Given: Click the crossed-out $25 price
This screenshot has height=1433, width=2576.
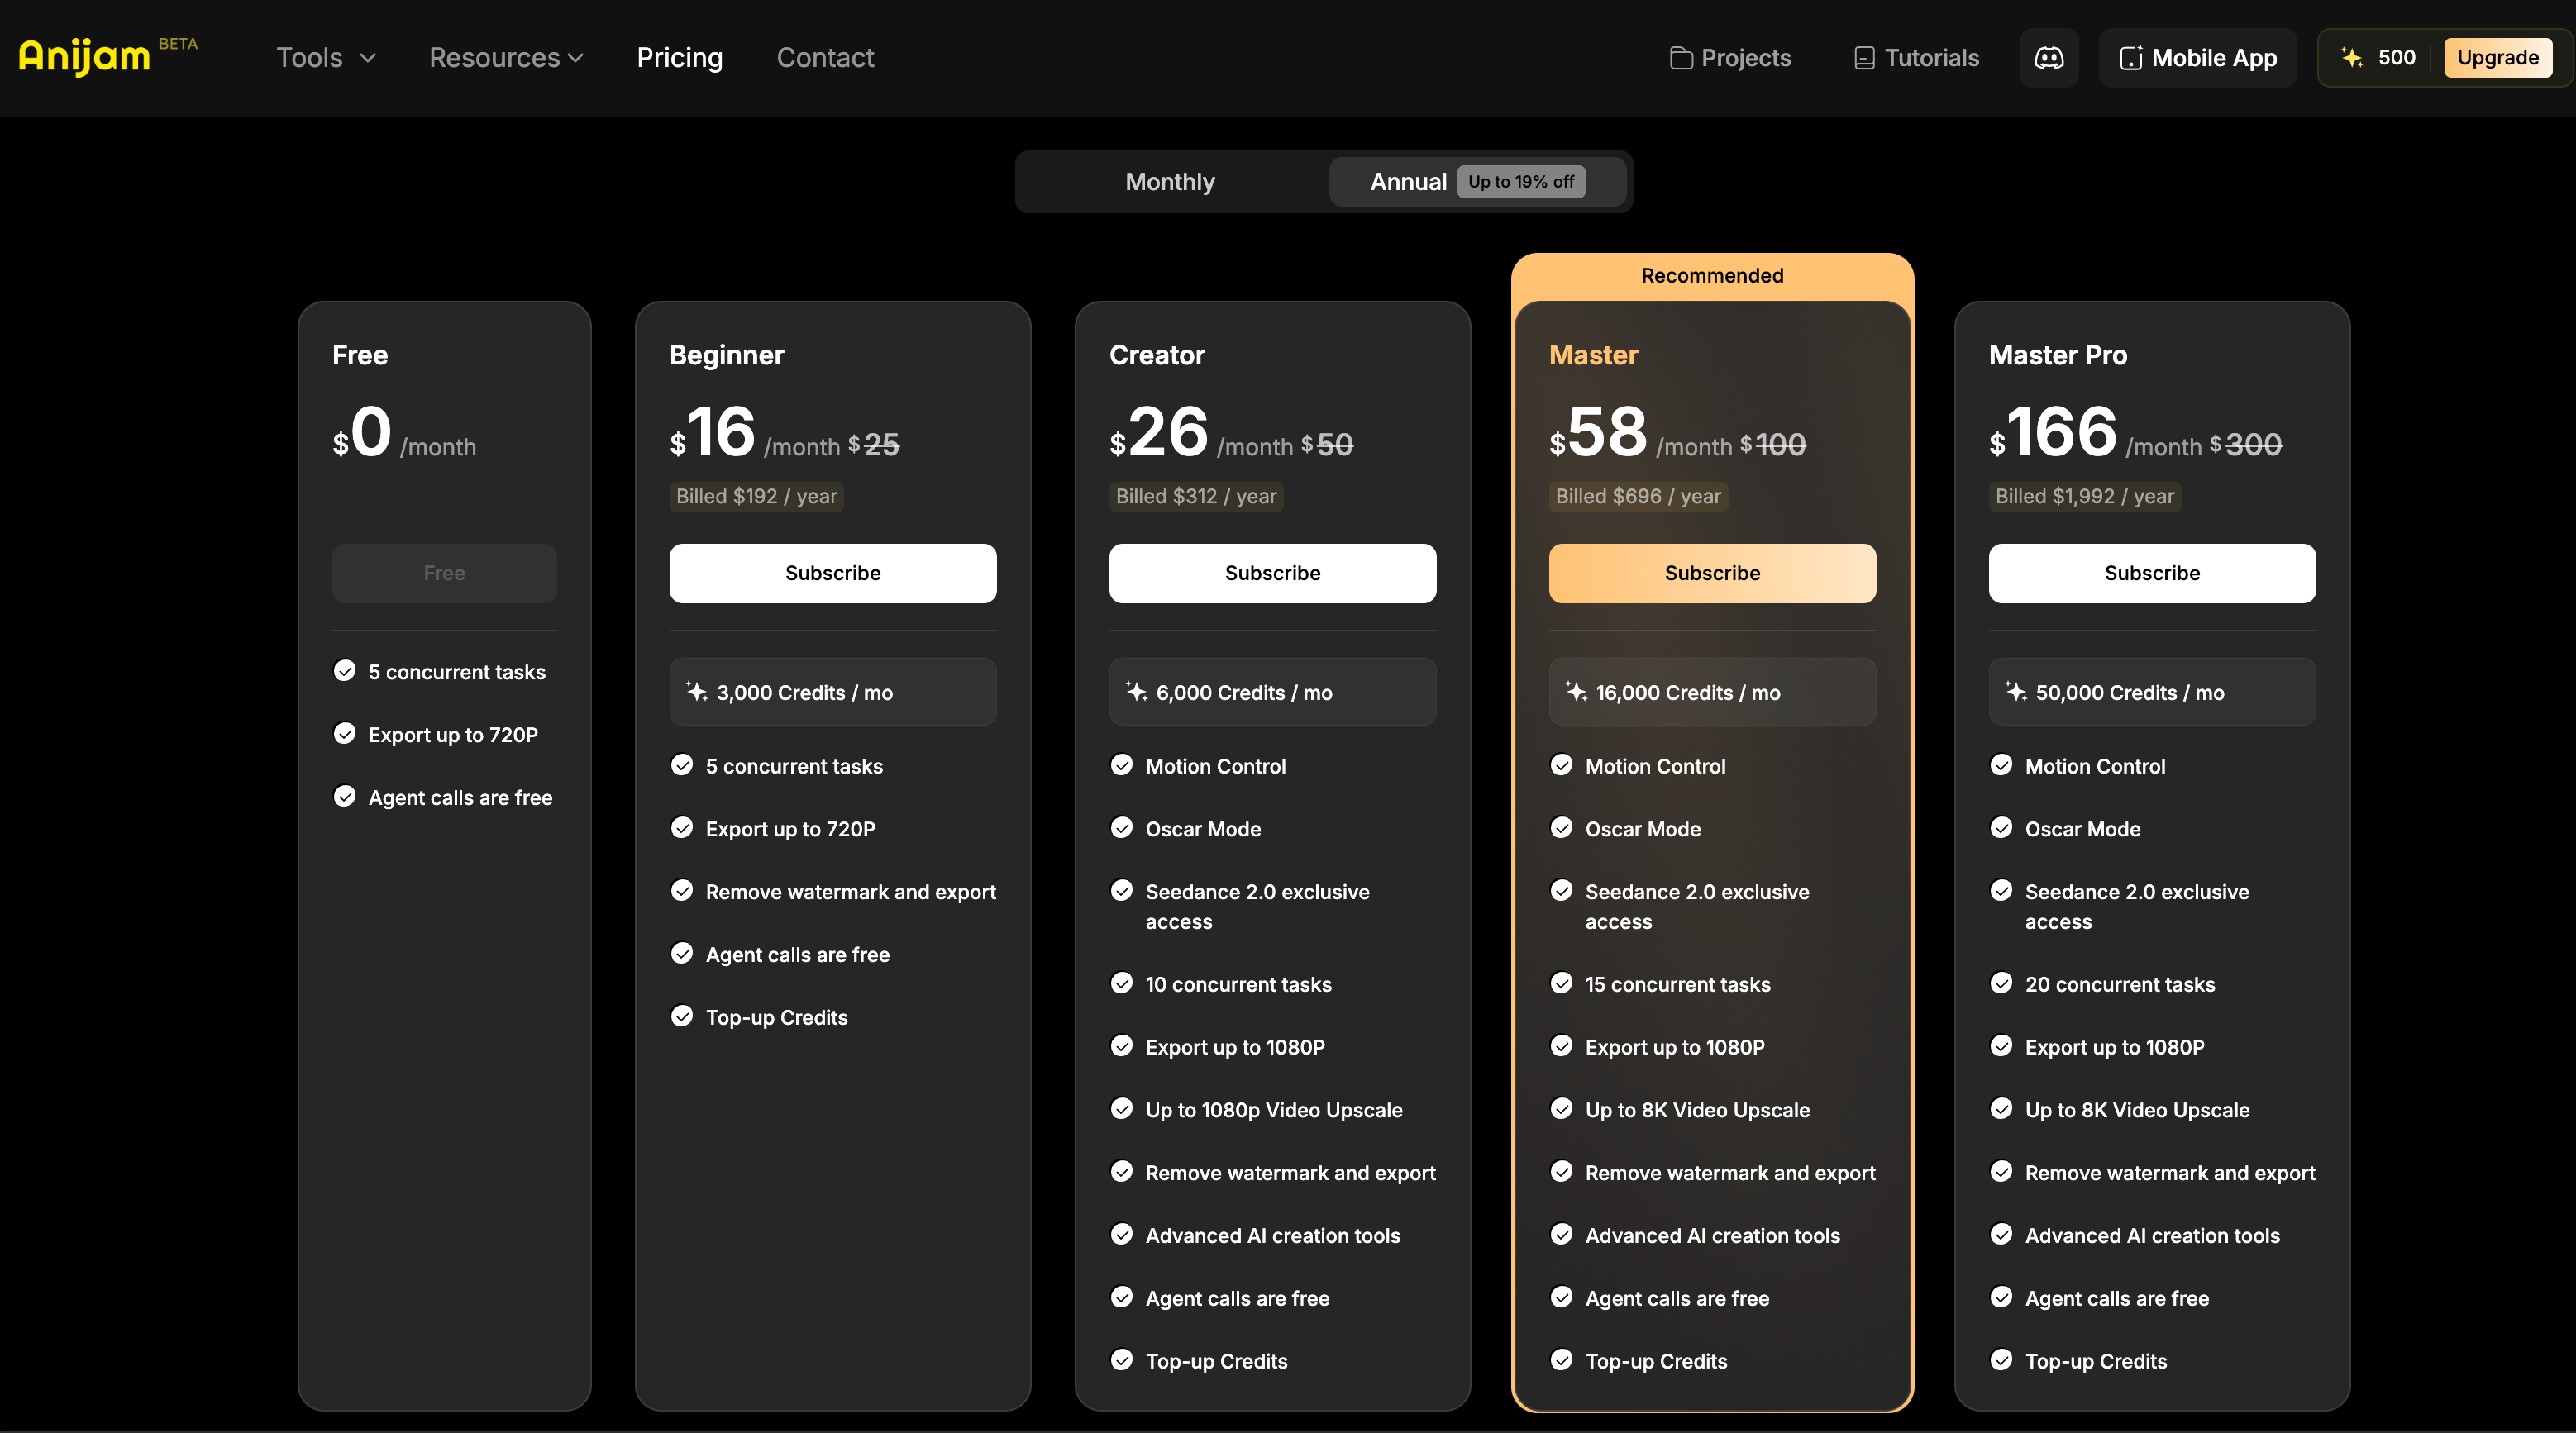Looking at the screenshot, I should point(873,444).
